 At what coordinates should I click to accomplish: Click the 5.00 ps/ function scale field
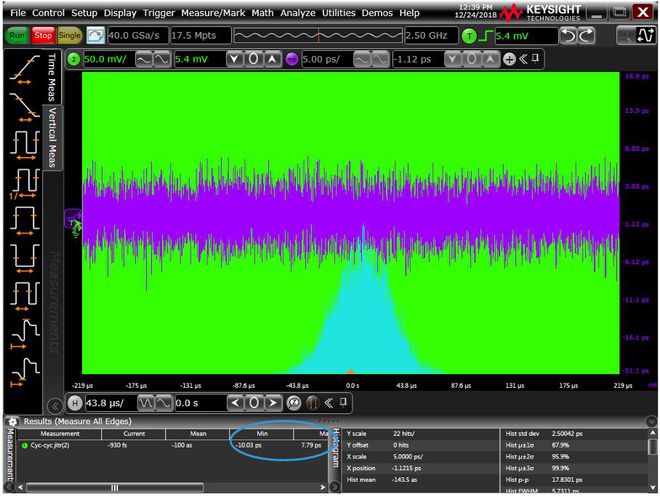click(326, 59)
